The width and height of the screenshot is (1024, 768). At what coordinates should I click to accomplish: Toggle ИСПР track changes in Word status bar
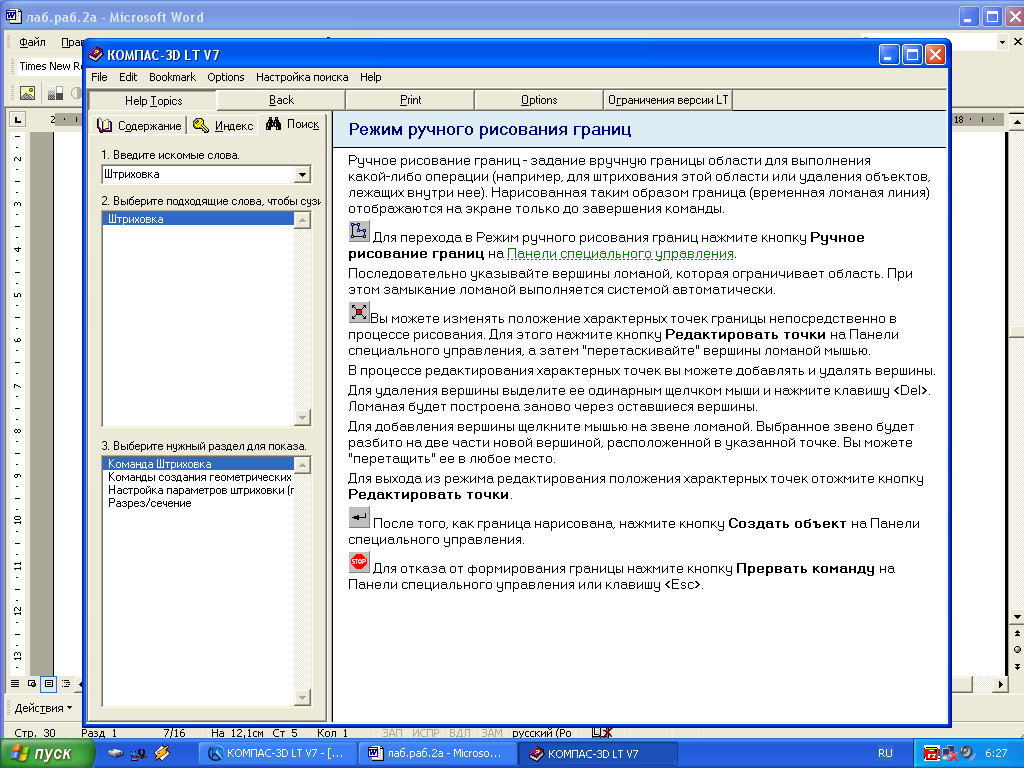[425, 733]
